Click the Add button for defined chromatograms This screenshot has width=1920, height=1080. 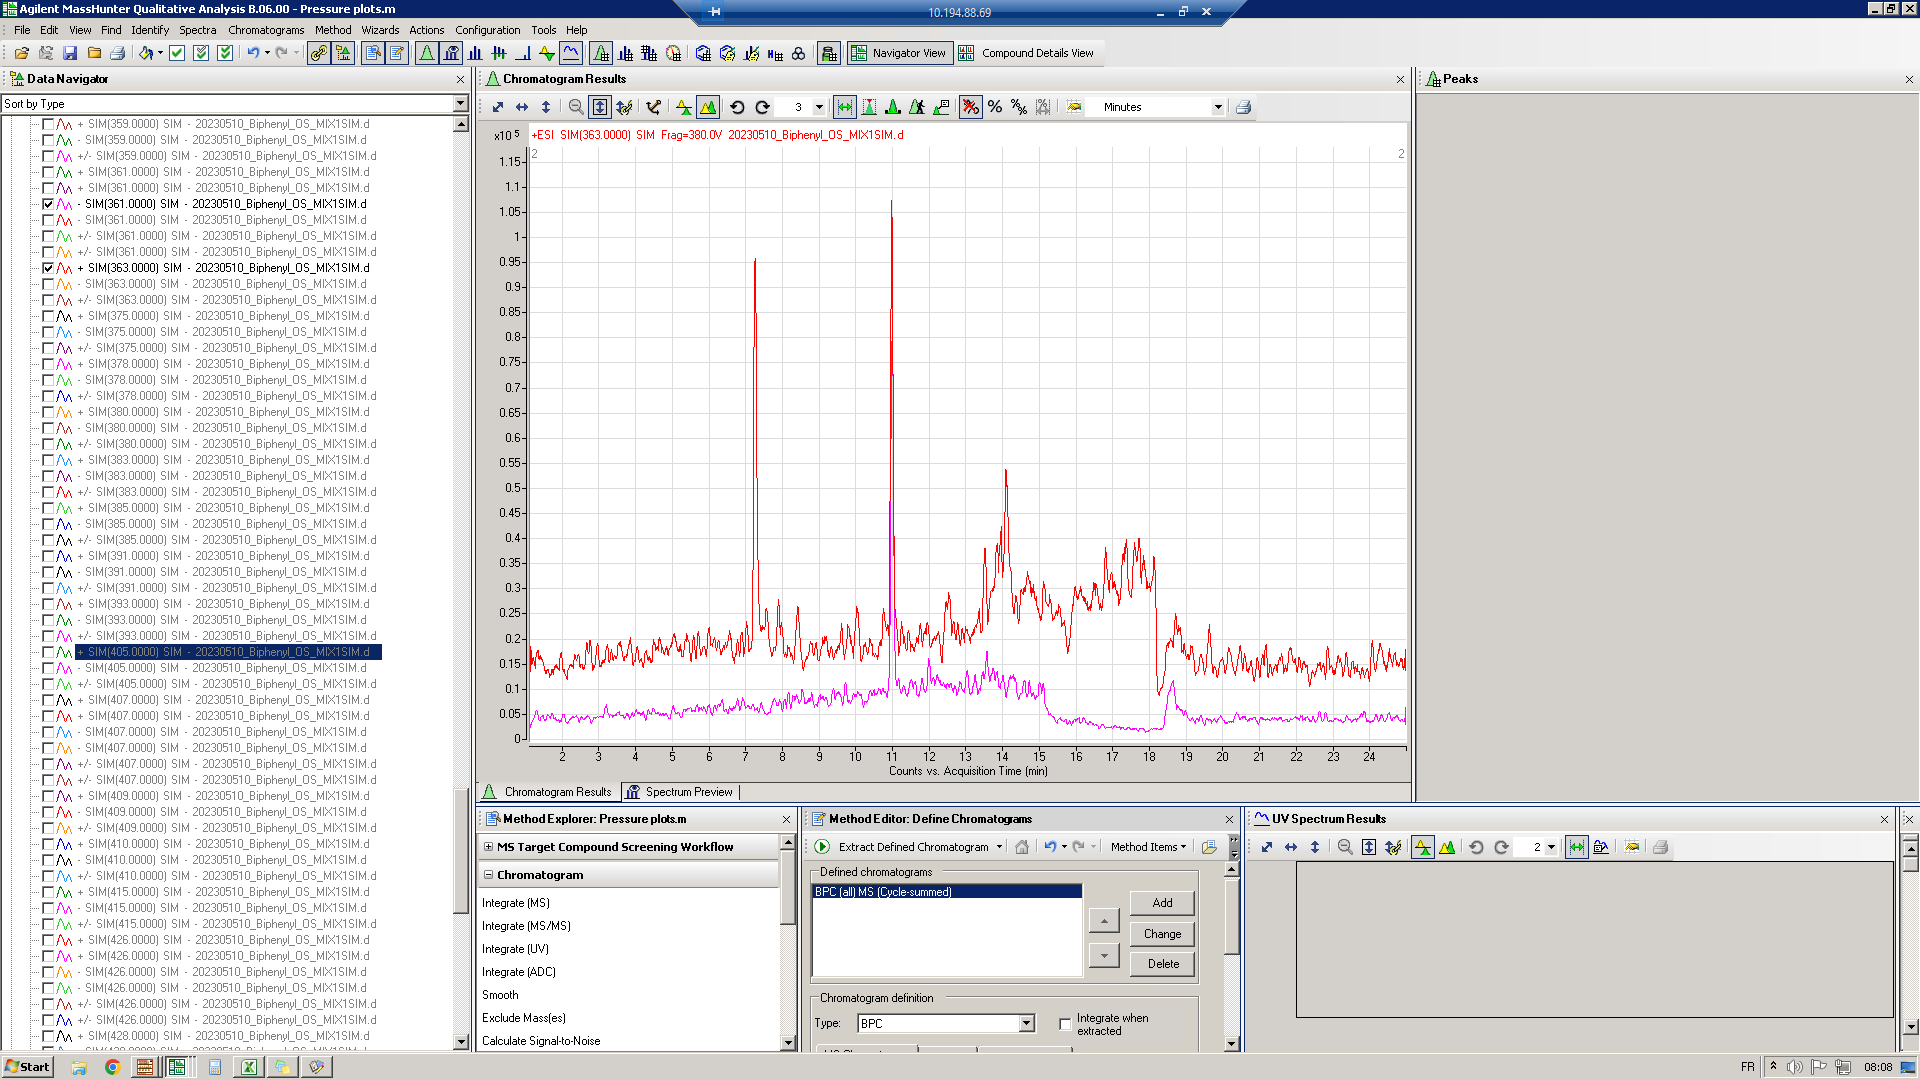pos(1162,903)
